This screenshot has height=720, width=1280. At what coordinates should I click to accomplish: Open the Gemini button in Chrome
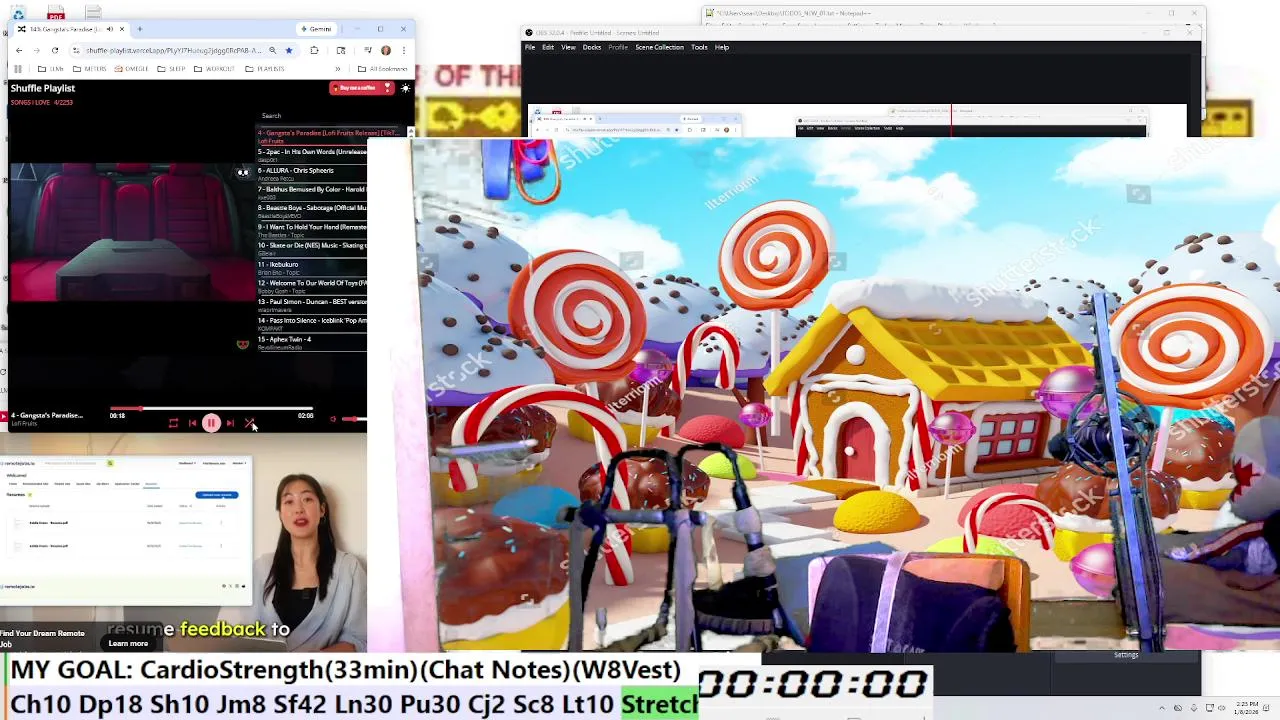[x=316, y=29]
